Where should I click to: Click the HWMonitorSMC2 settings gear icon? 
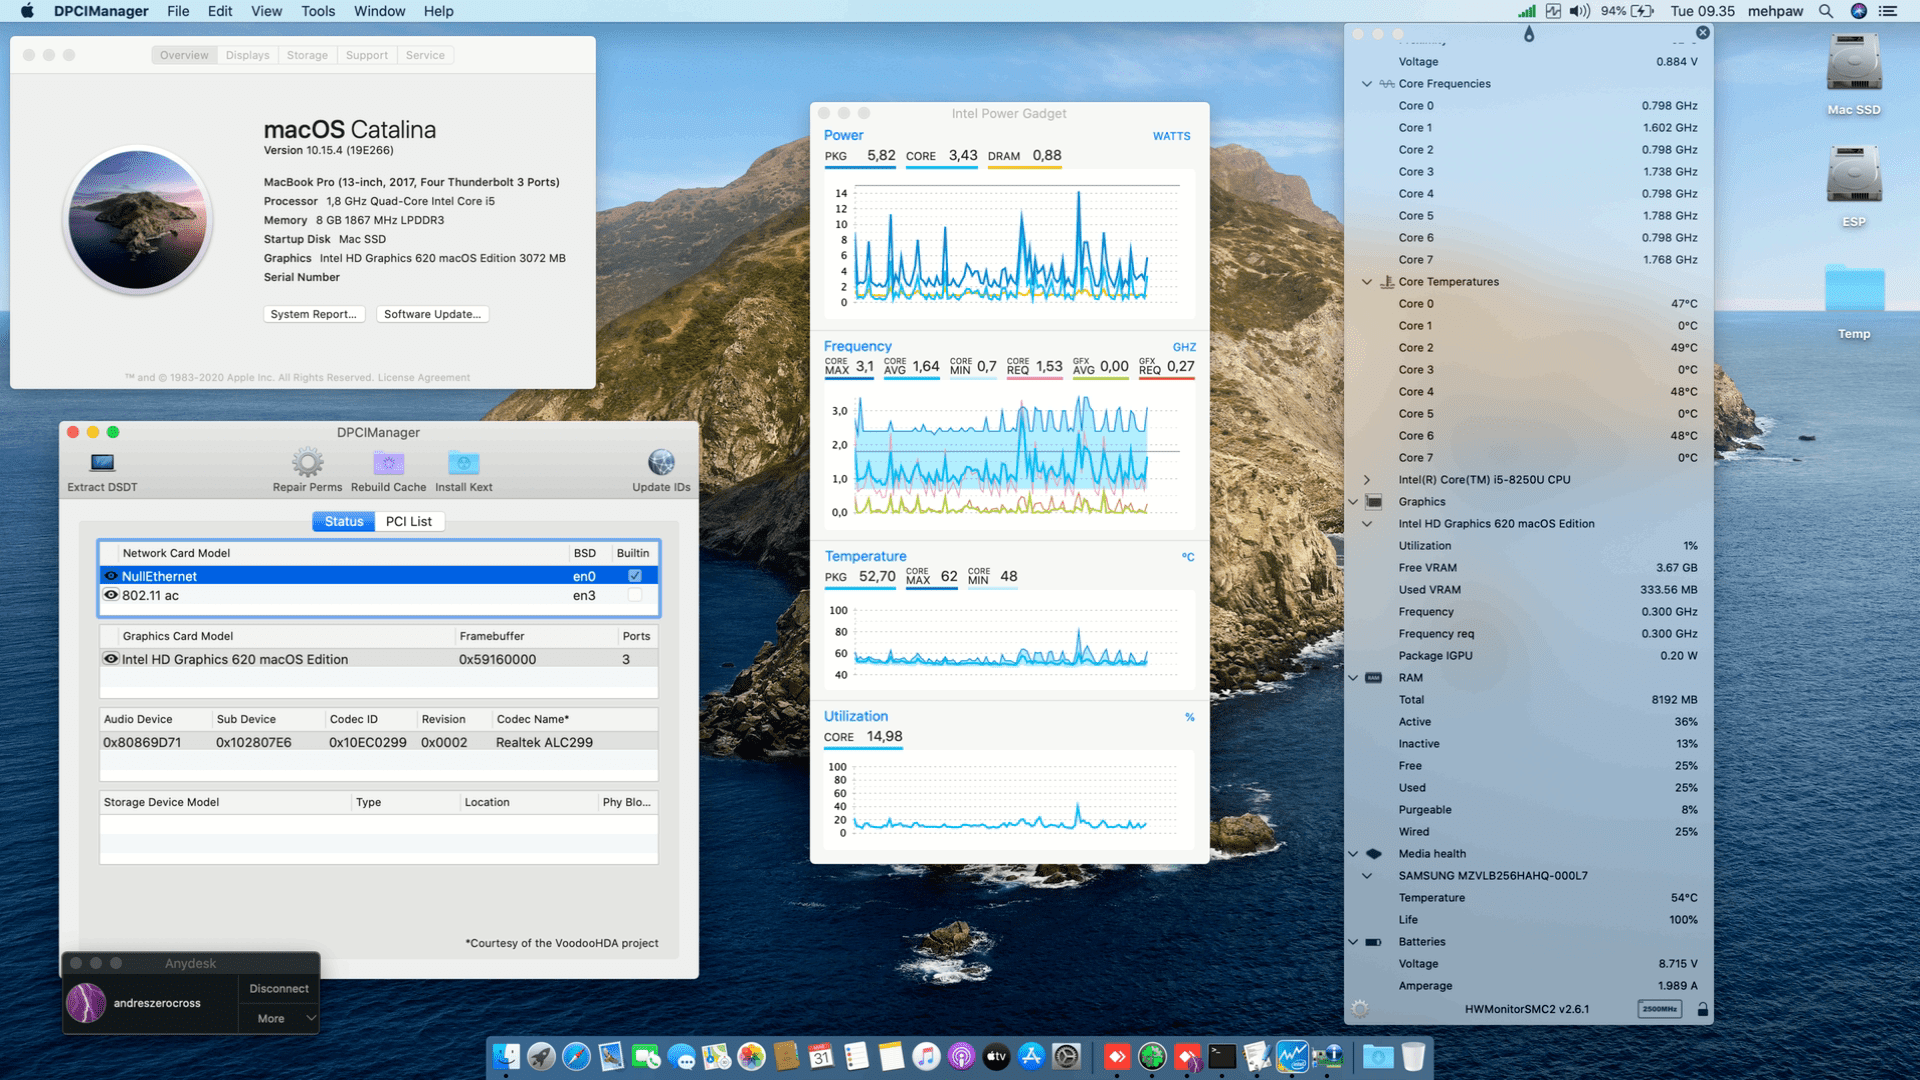(1358, 1008)
